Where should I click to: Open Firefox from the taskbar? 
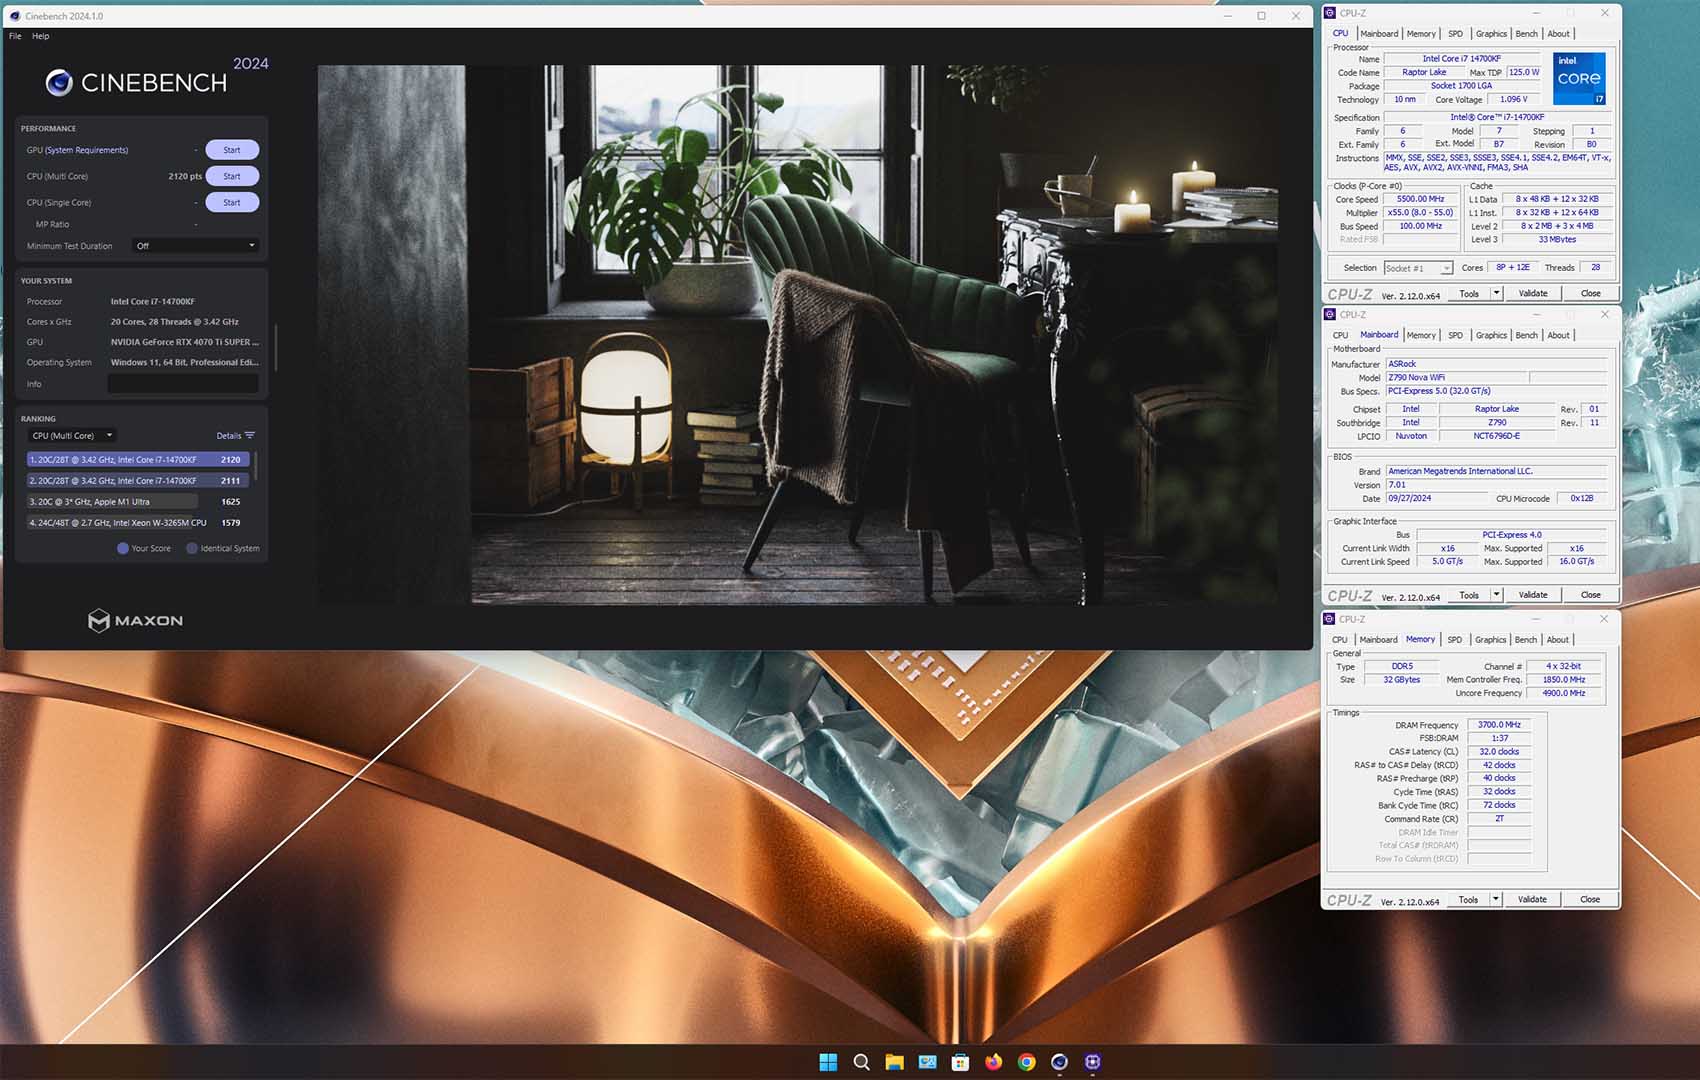[993, 1062]
